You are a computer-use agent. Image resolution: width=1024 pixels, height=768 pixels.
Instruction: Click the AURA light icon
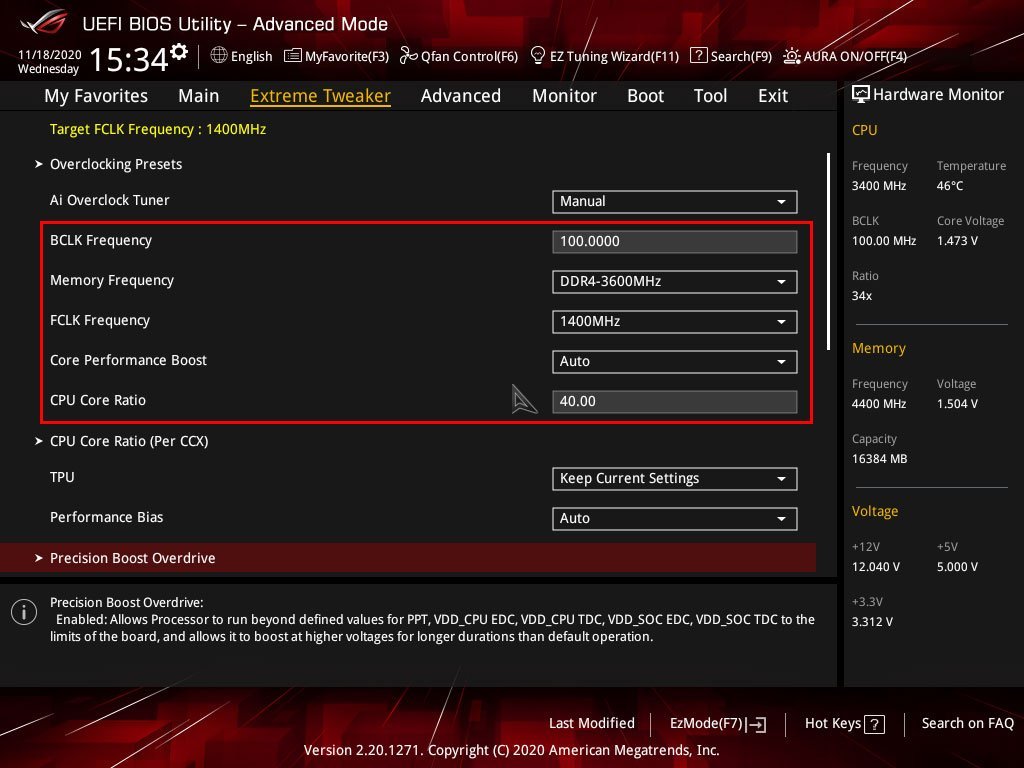(x=792, y=56)
